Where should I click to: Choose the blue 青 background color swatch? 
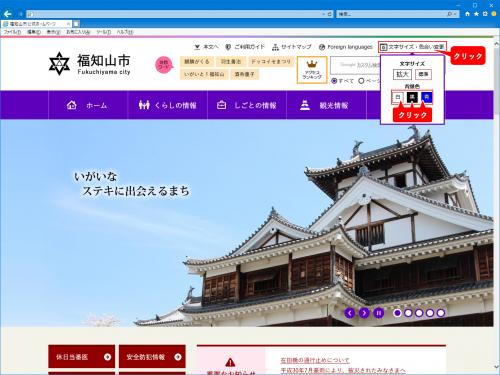[427, 97]
